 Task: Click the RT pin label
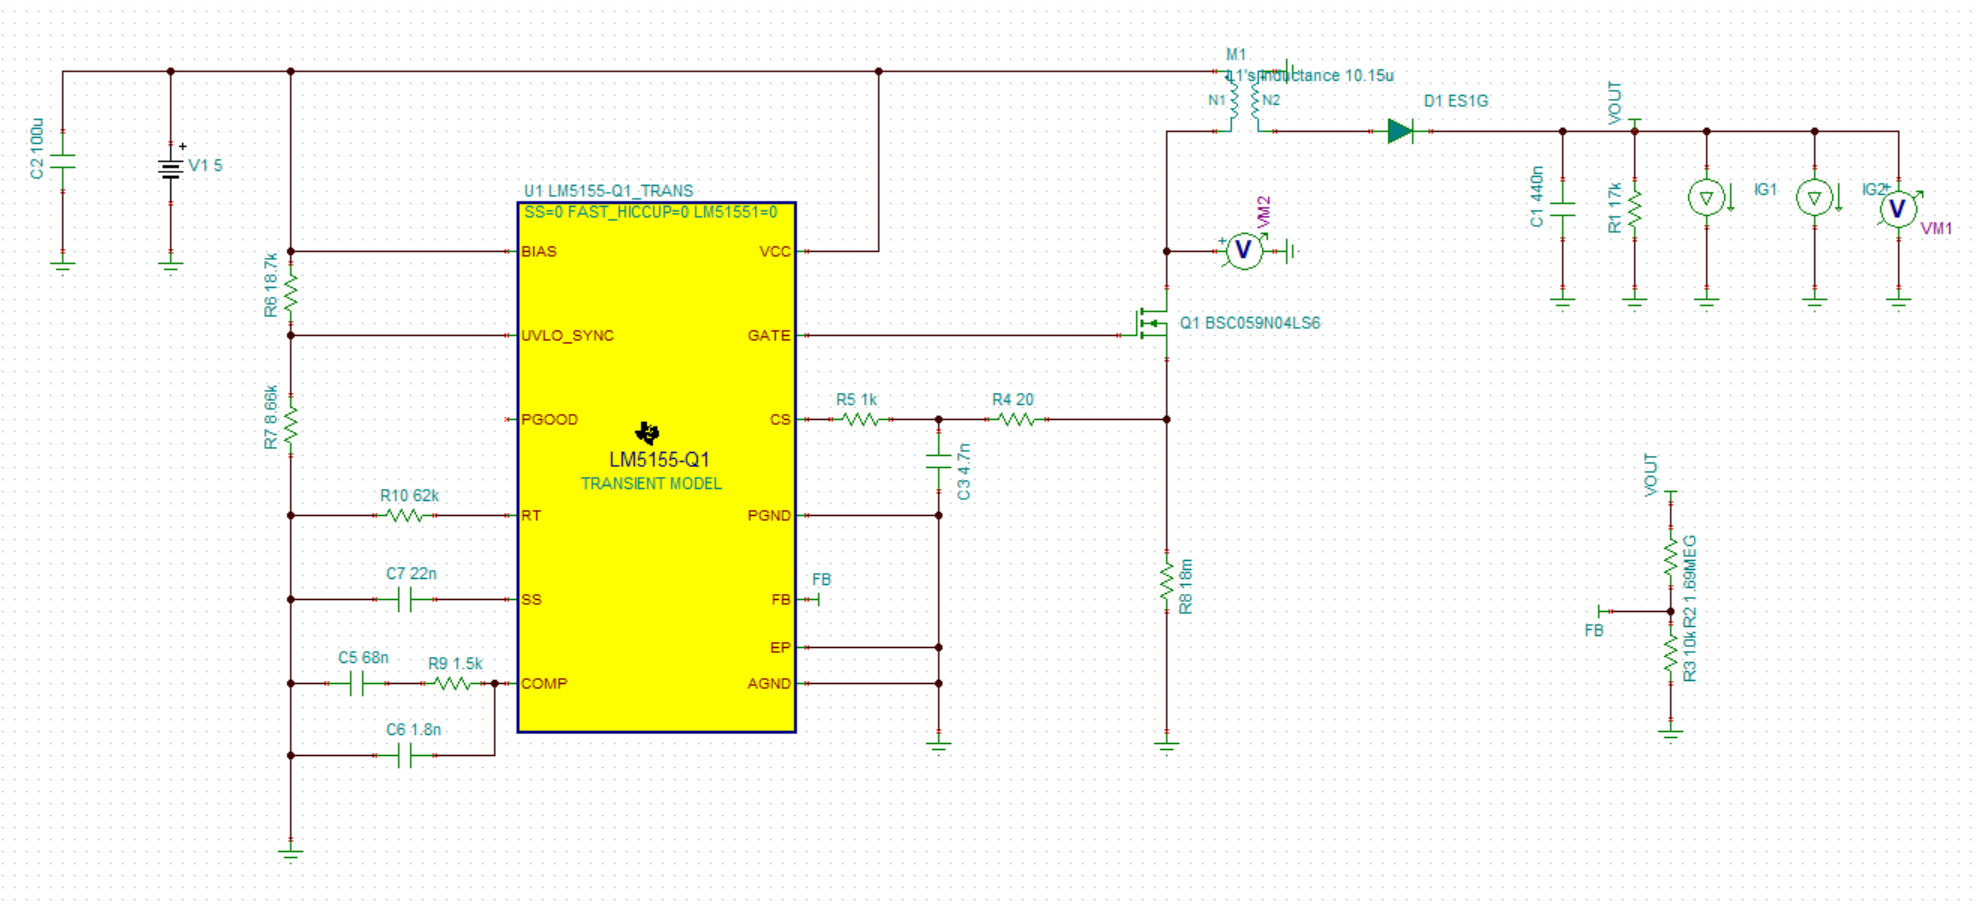(x=530, y=515)
